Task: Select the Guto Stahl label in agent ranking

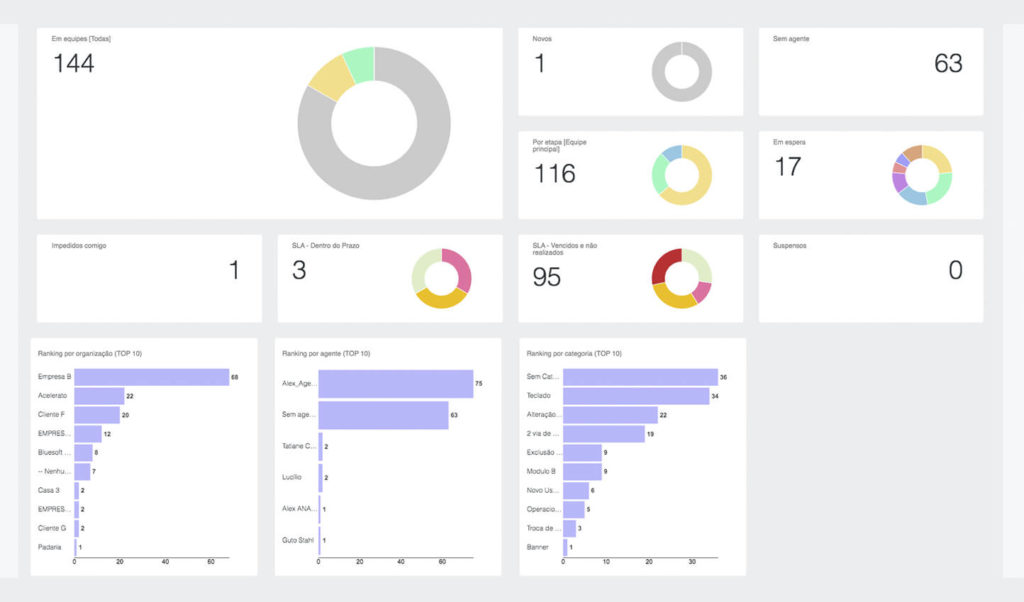Action: pyautogui.click(x=298, y=540)
